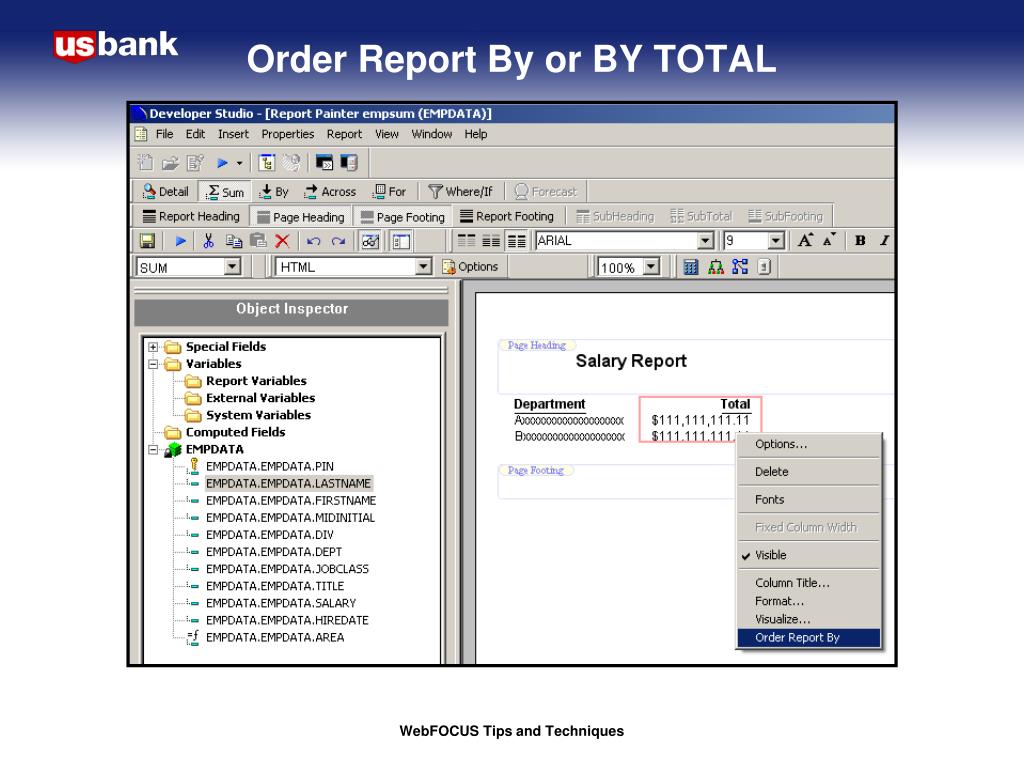1024x768 pixels.
Task: Click the red X Delete icon
Action: click(x=282, y=241)
